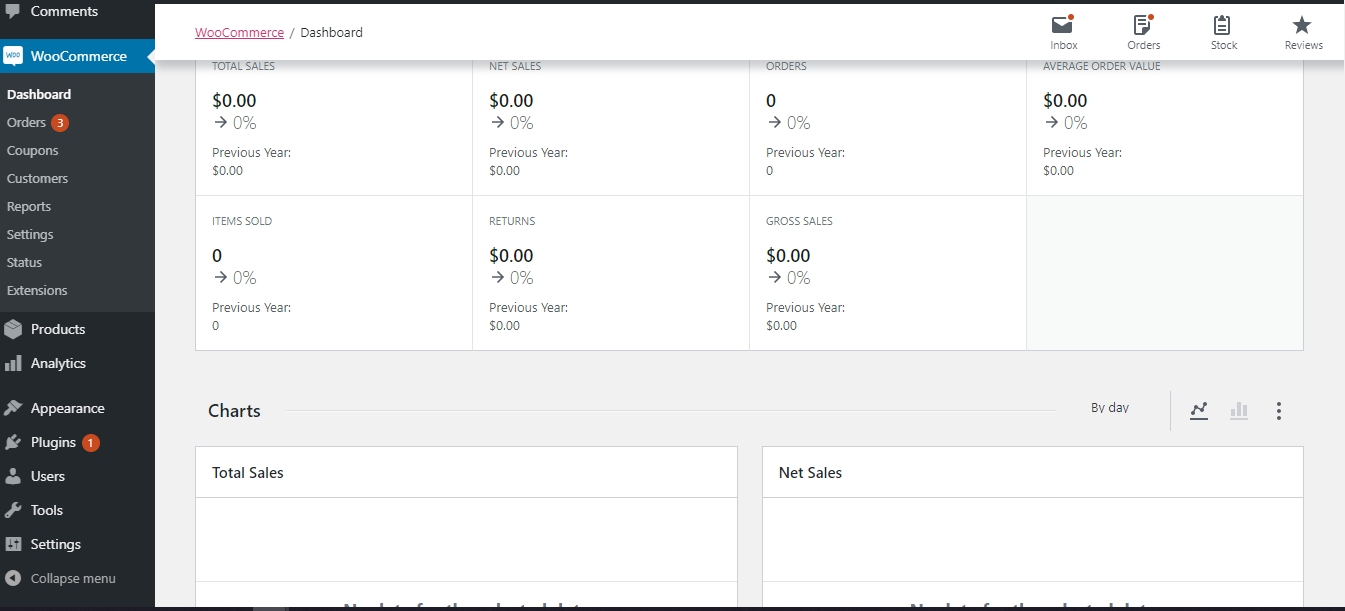The image size is (1345, 611).
Task: Open the Customers sidebar link
Action: point(37,179)
